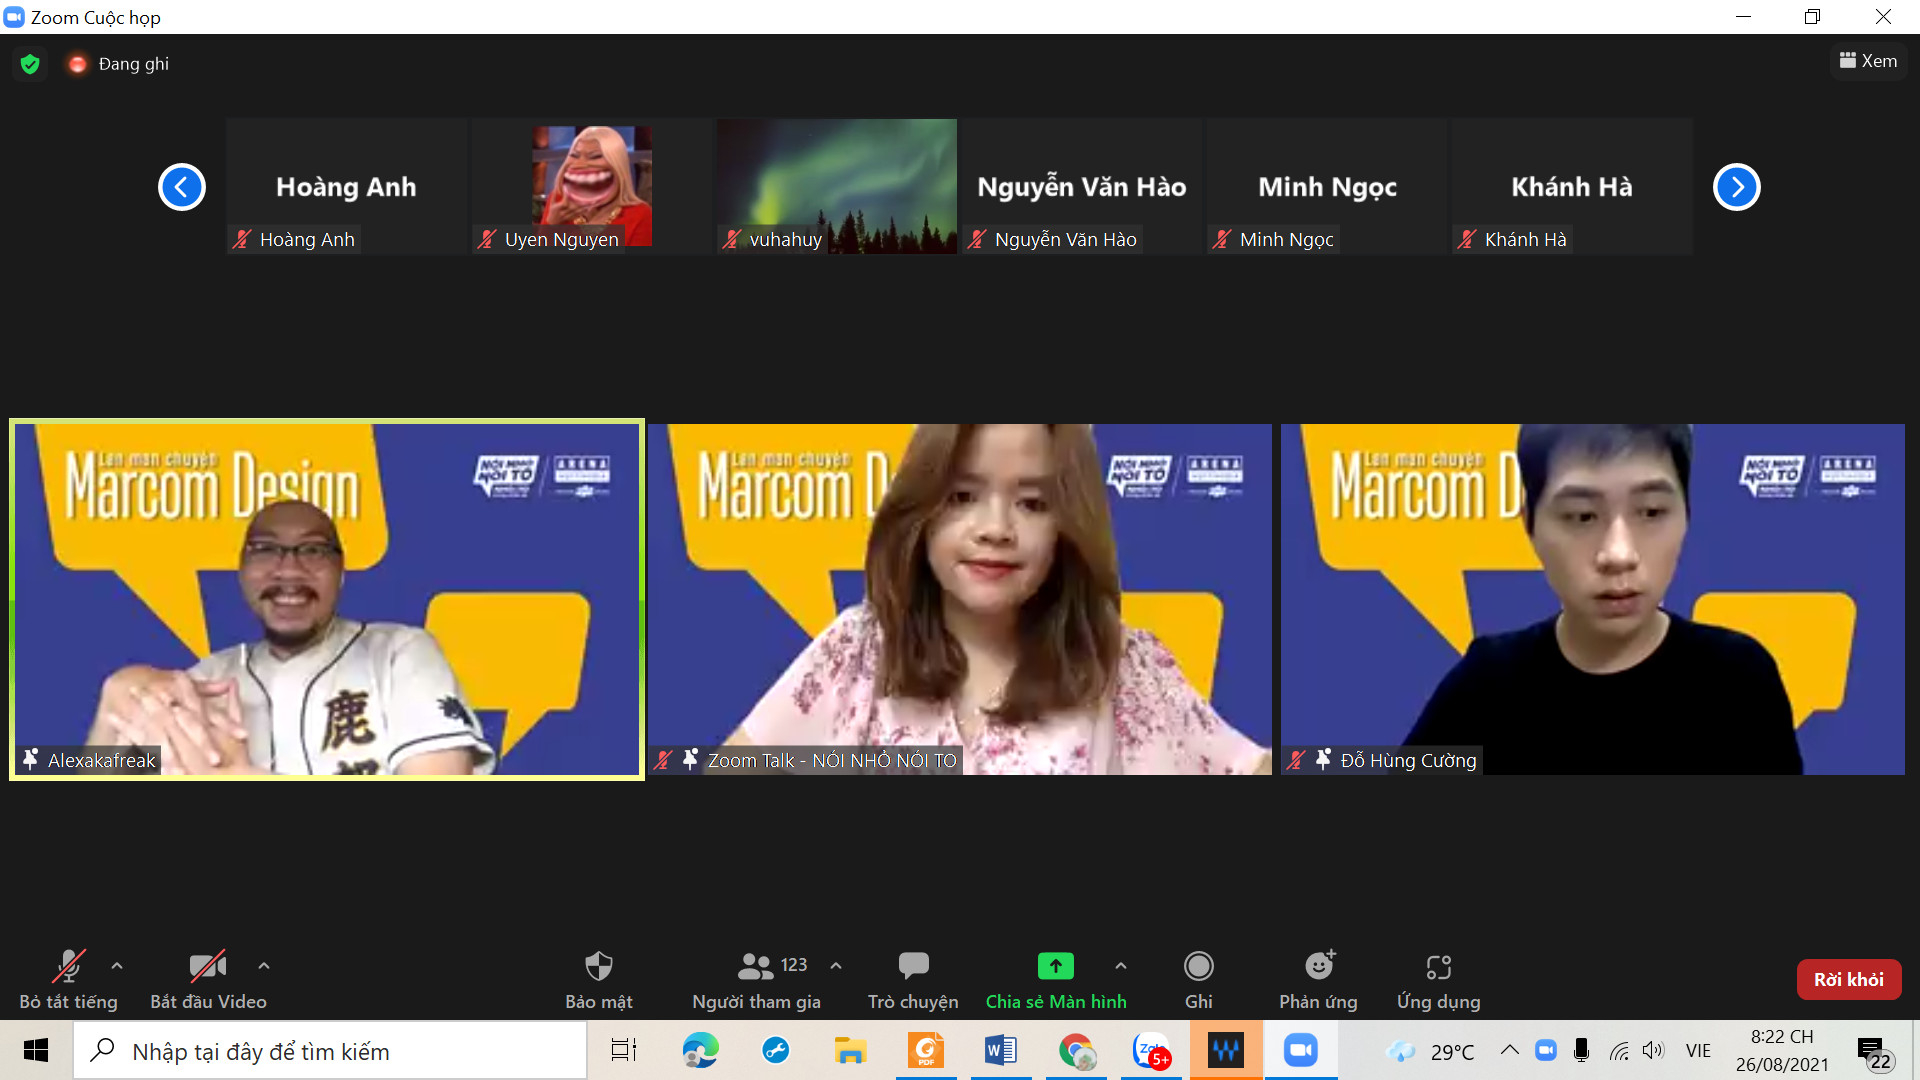Screen dimensions: 1920x1080
Task: Select vuhahuy aurora thumbnail
Action: click(x=837, y=186)
